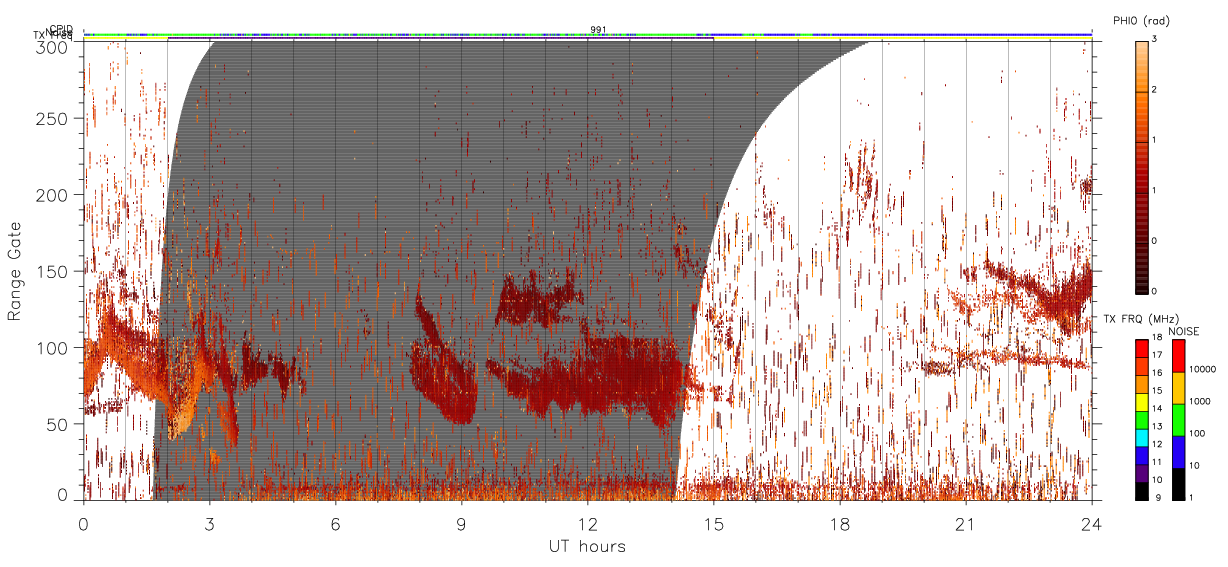
Task: Select the green 100–1000 NOISE legend segment
Action: 1178,420
